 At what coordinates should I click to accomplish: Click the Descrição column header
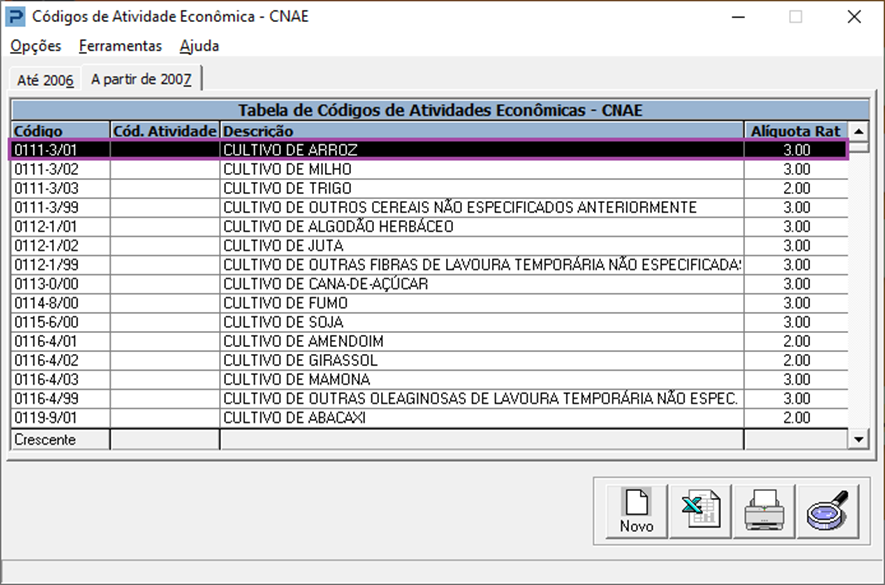click(x=482, y=131)
